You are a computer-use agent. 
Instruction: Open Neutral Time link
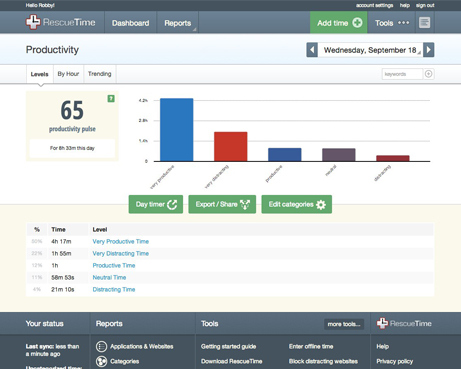click(x=109, y=277)
